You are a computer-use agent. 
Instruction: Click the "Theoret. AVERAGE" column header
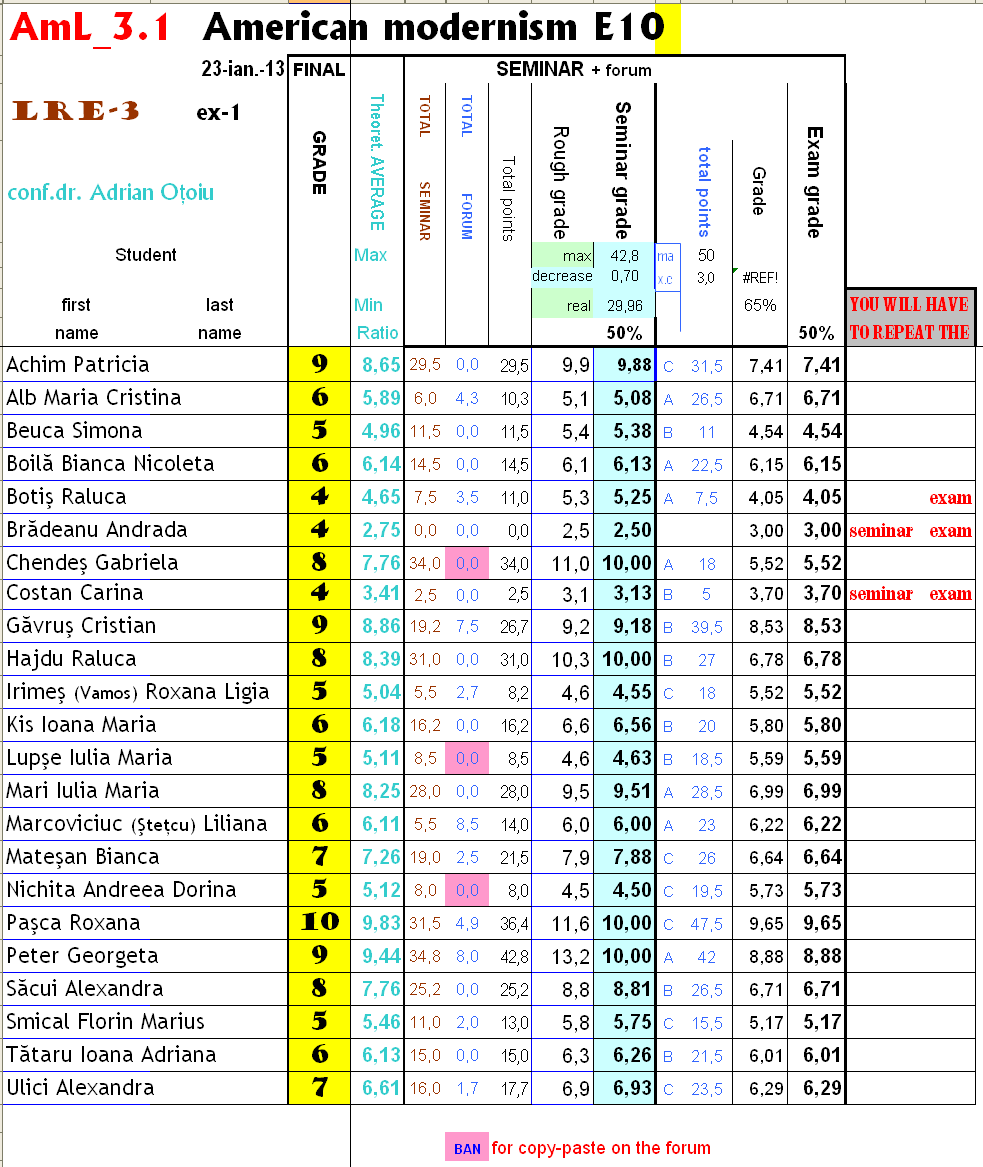[x=378, y=162]
